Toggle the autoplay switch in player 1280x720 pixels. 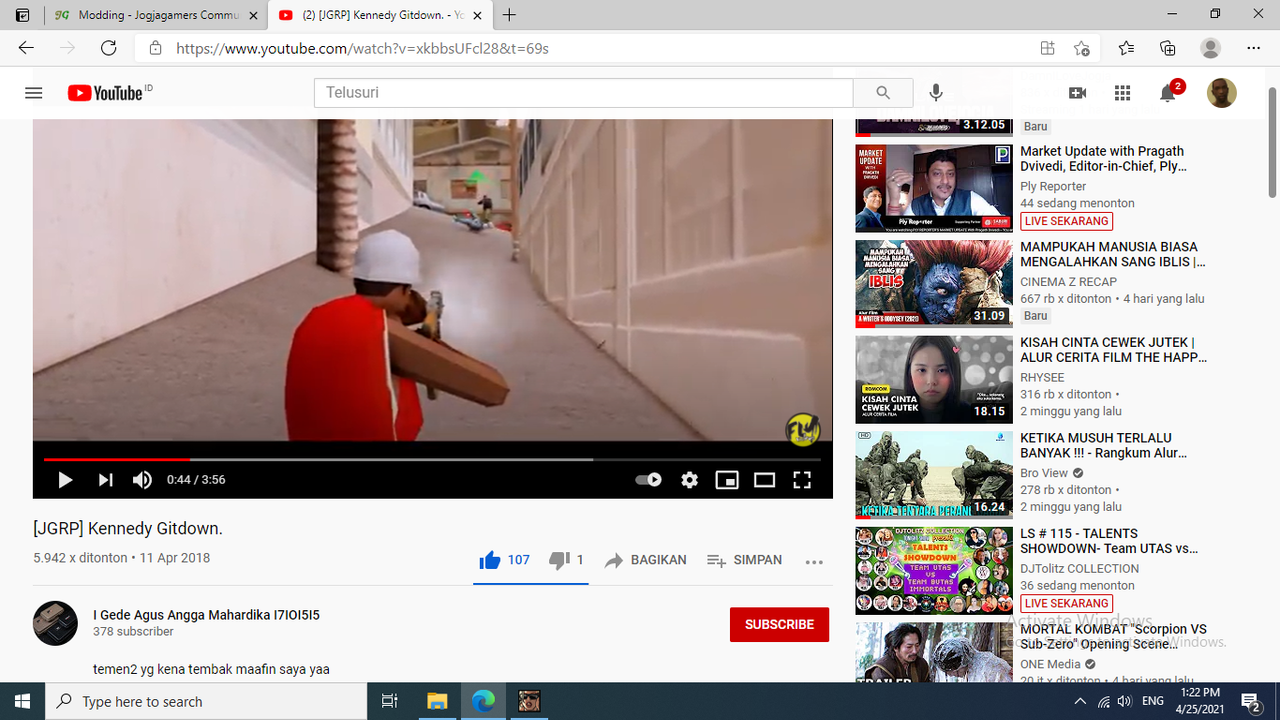648,480
